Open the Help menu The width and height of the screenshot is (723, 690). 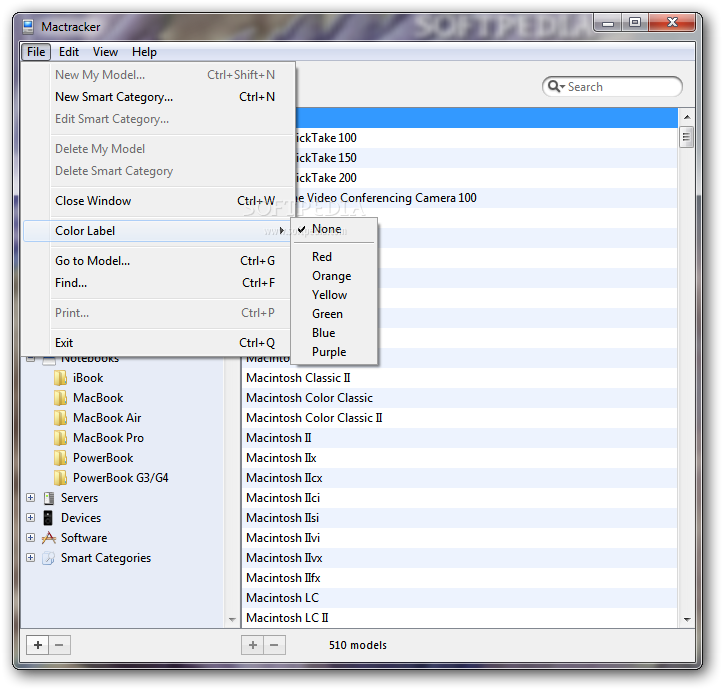coord(144,52)
